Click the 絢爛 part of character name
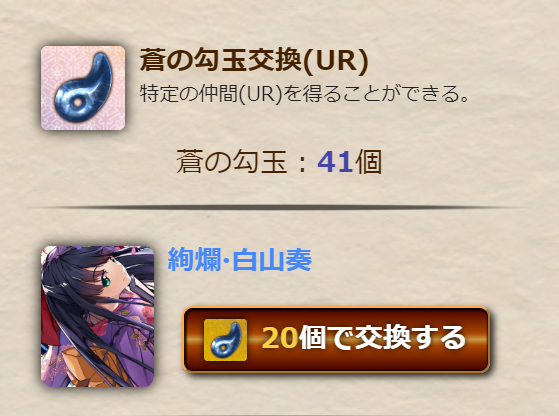This screenshot has width=559, height=416. [x=194, y=260]
